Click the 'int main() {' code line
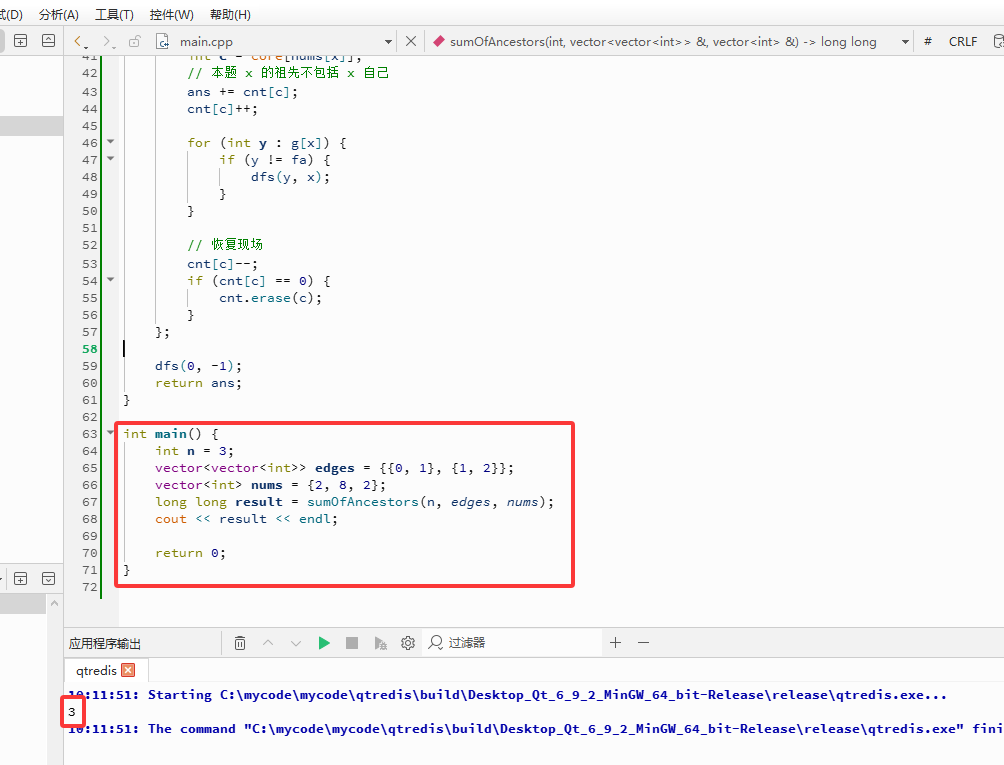Image resolution: width=1004 pixels, height=765 pixels. [170, 433]
